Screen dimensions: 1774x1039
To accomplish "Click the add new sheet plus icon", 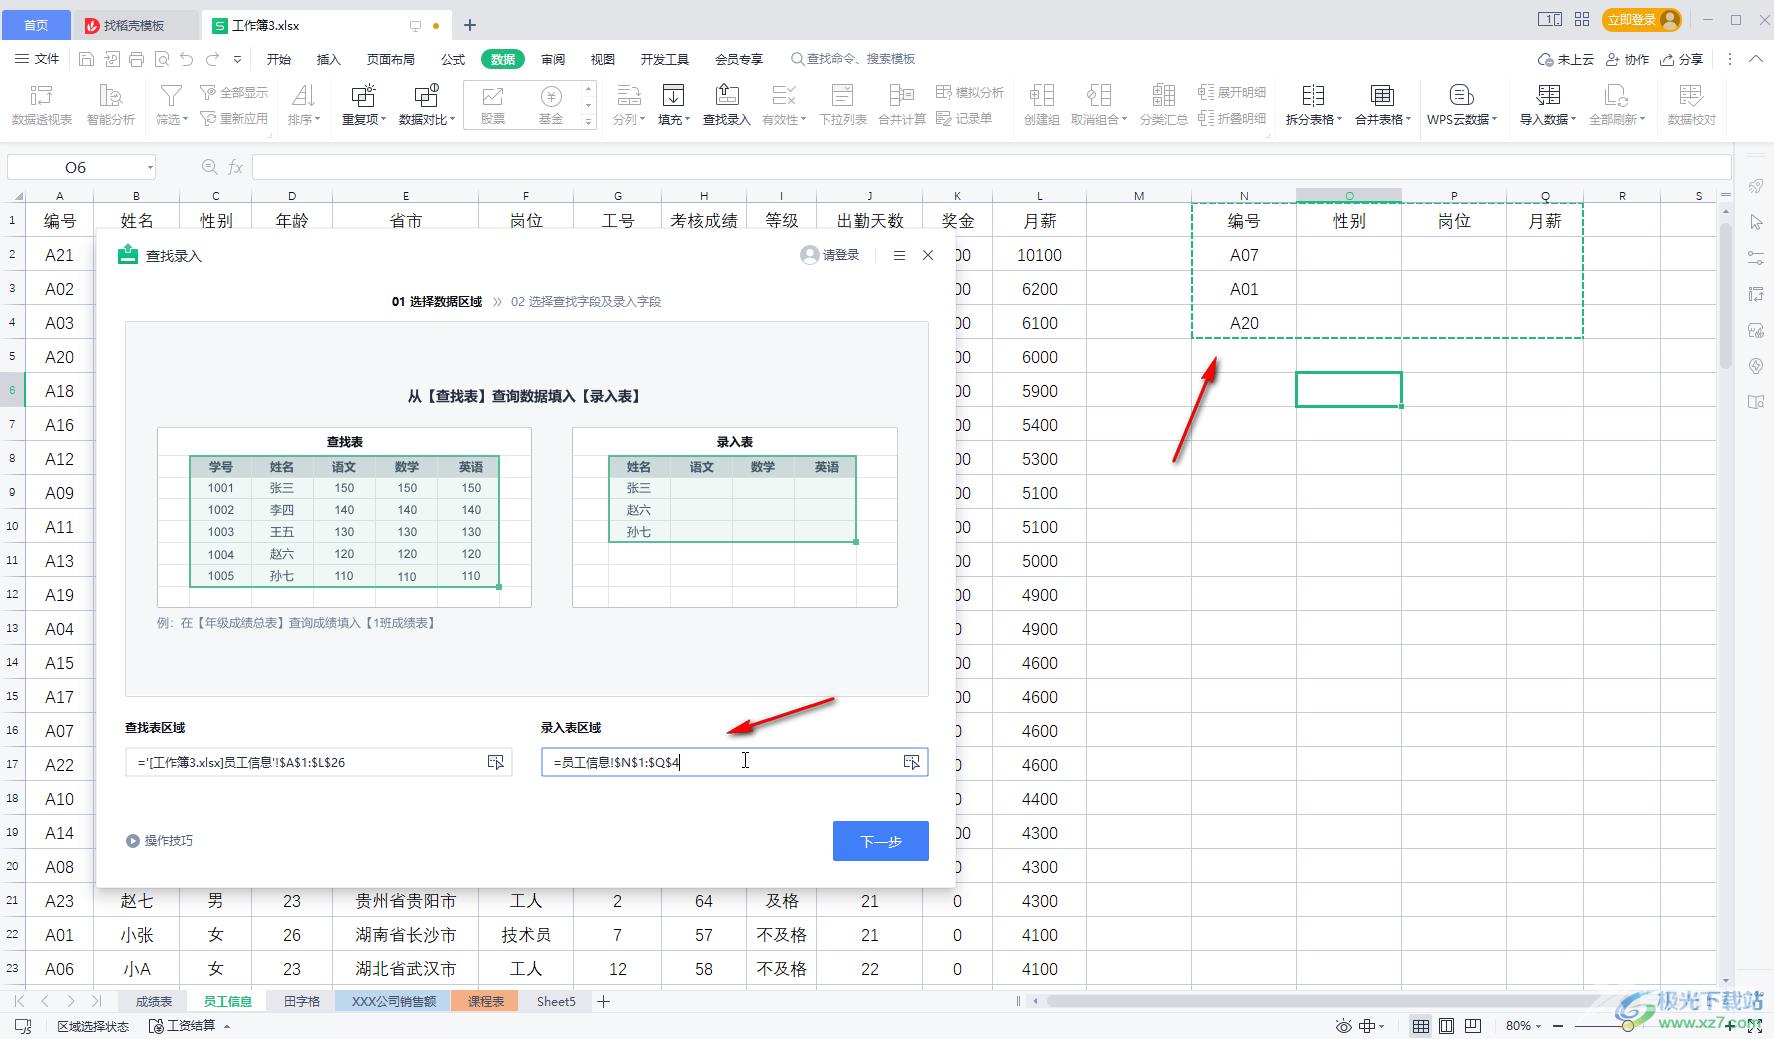I will [603, 1001].
